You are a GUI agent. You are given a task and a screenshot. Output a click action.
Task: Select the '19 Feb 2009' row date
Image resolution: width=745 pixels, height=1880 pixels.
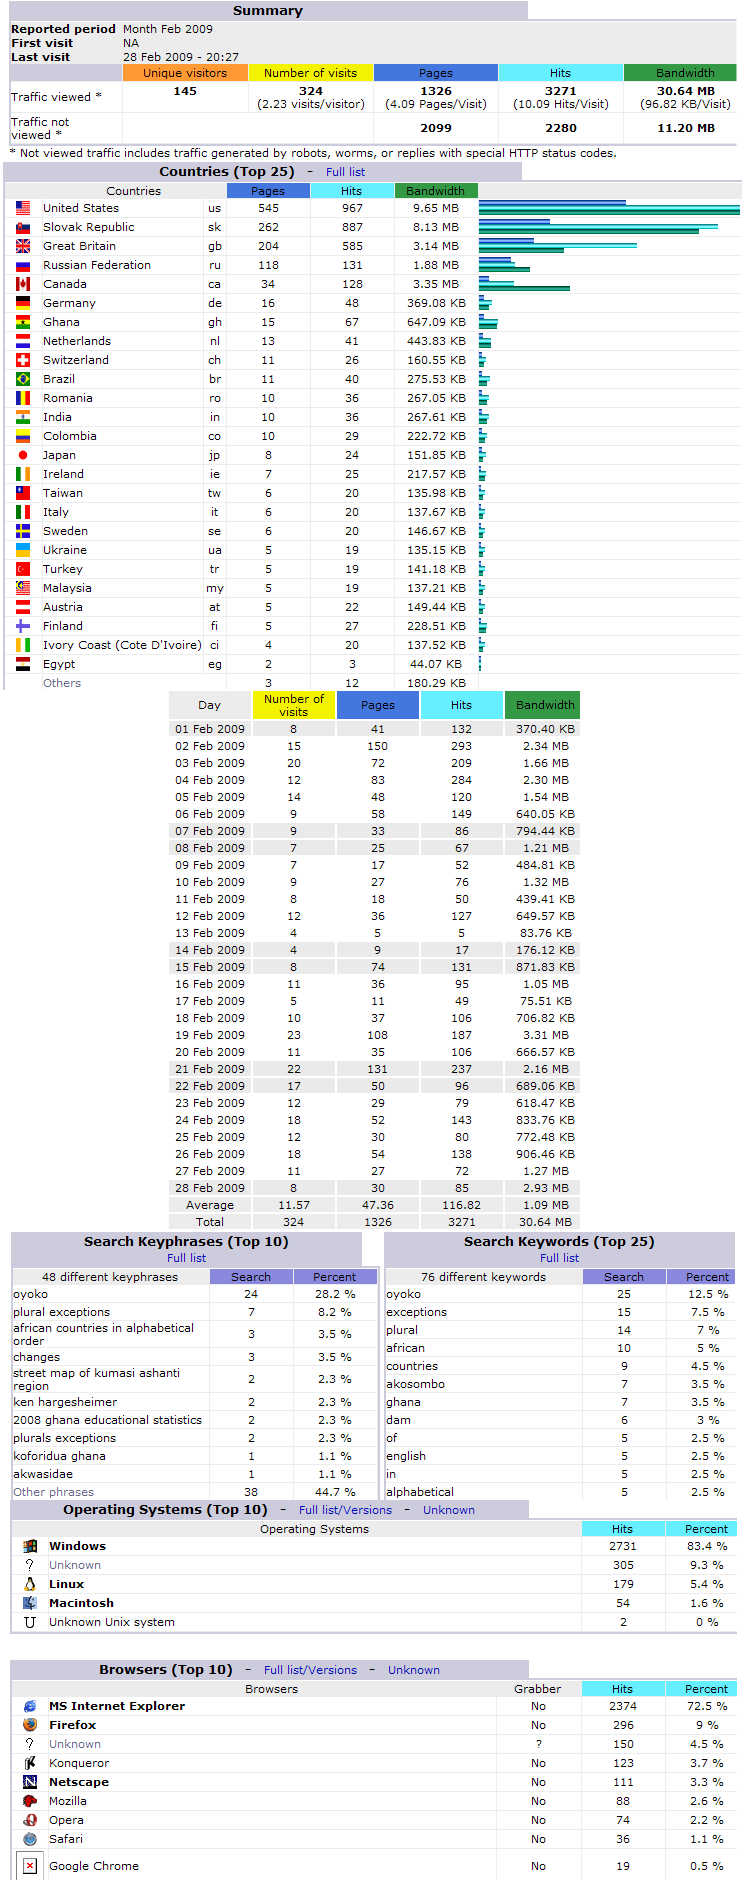pyautogui.click(x=210, y=1035)
